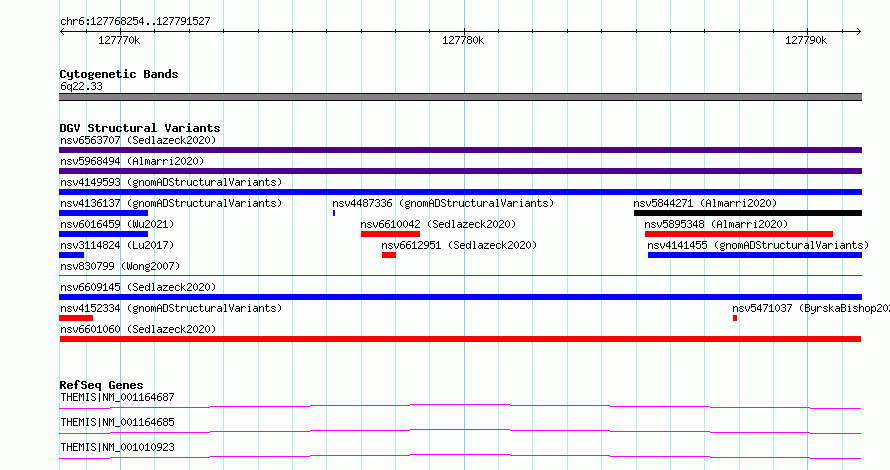
Task: Open nsv4149593 (gnomADStructuralVariants) label
Action: (171, 182)
